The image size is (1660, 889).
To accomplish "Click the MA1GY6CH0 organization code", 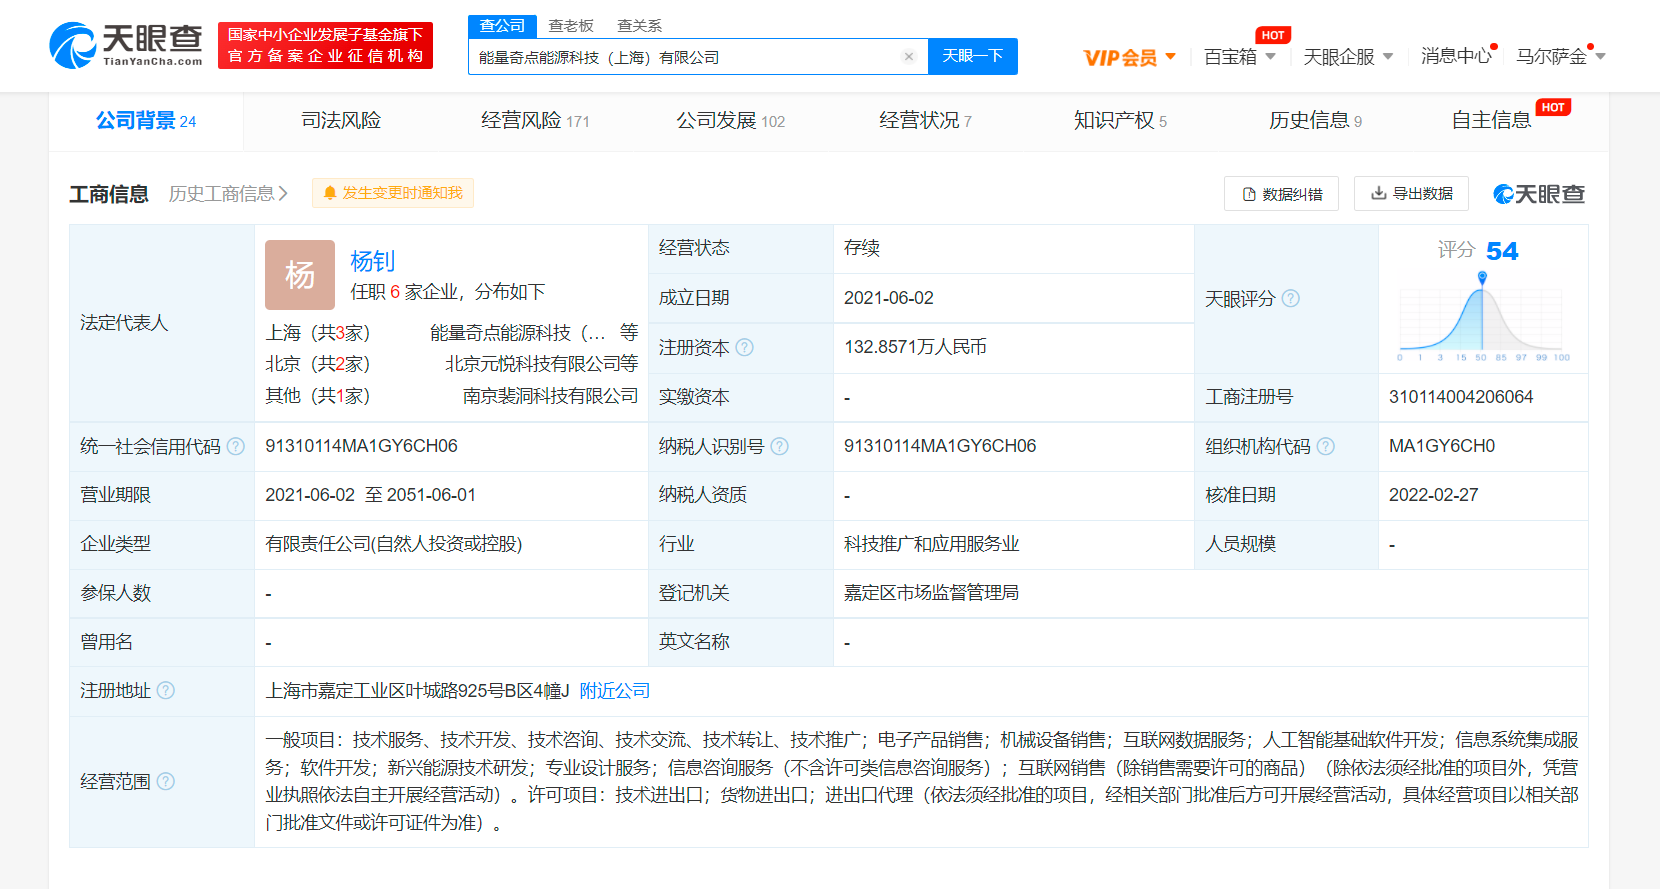I will pyautogui.click(x=1442, y=446).
